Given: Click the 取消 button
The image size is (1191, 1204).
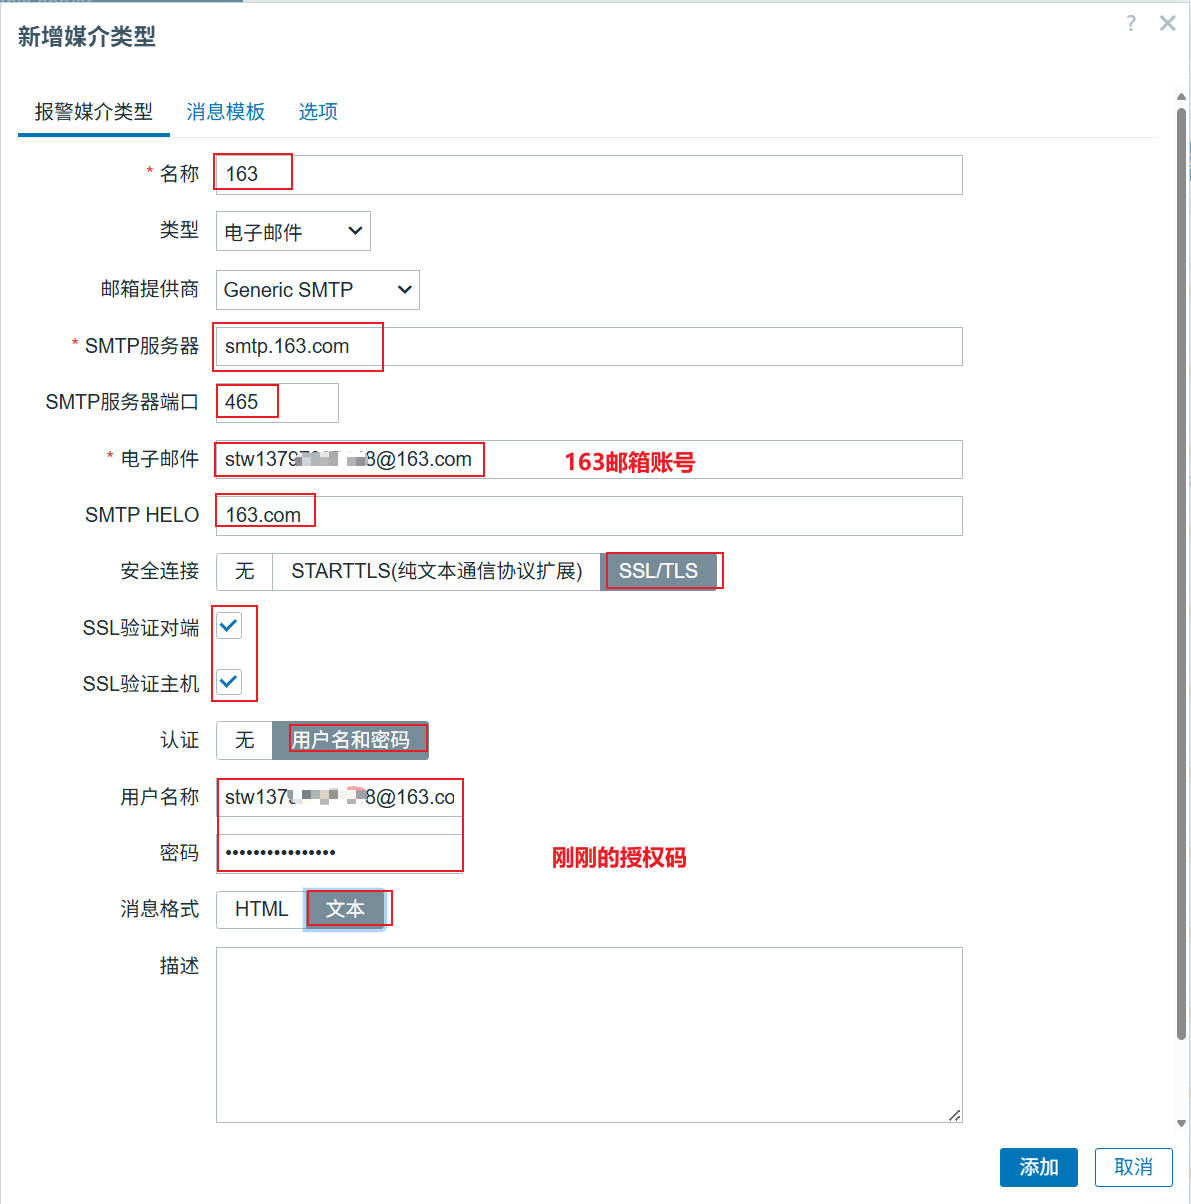Looking at the screenshot, I should pyautogui.click(x=1134, y=1167).
